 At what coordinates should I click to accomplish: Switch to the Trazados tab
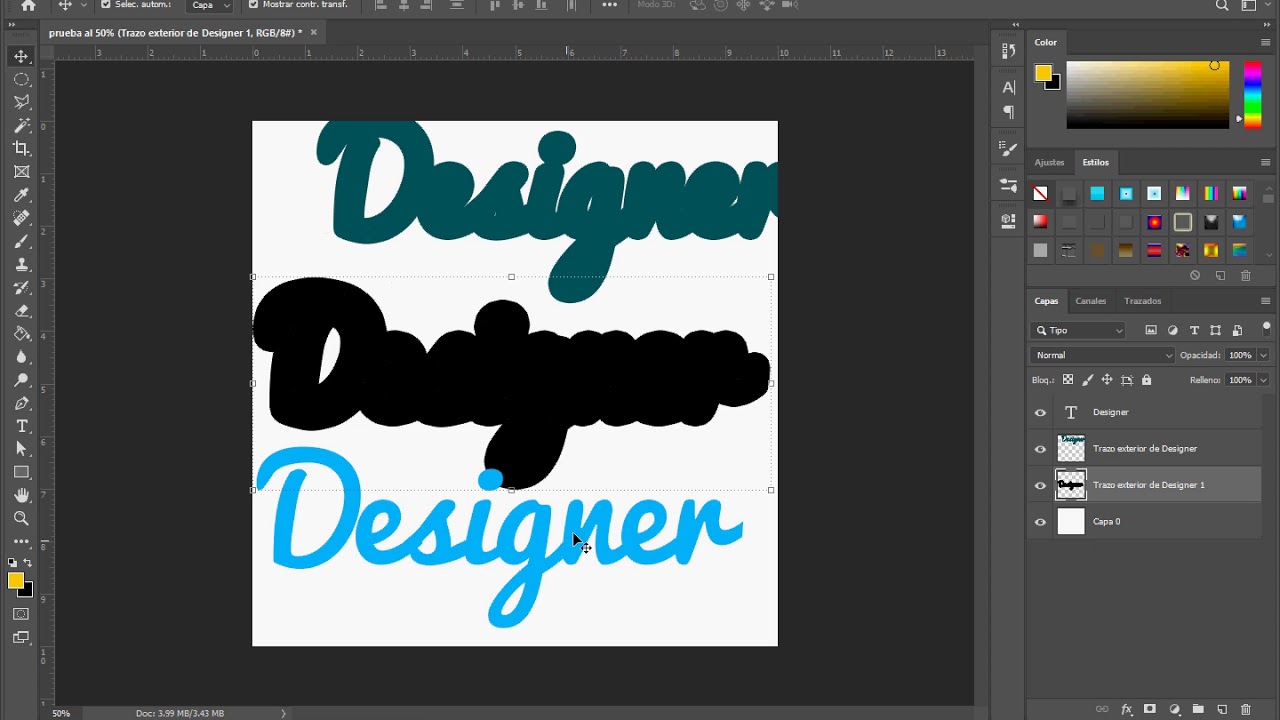1142,301
